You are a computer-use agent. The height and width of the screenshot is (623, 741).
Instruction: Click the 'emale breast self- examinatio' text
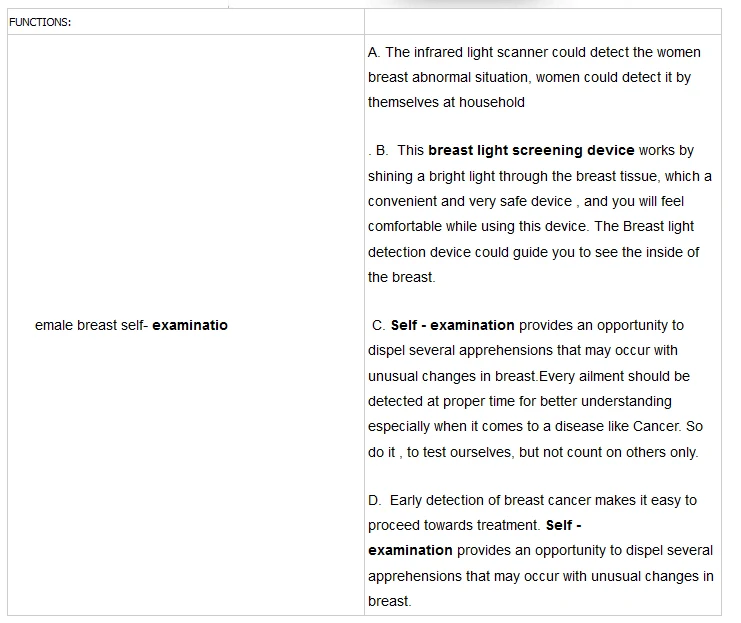(x=131, y=325)
